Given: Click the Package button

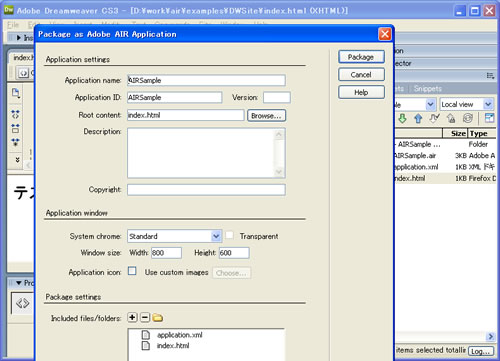Looking at the screenshot, I should [x=361, y=57].
